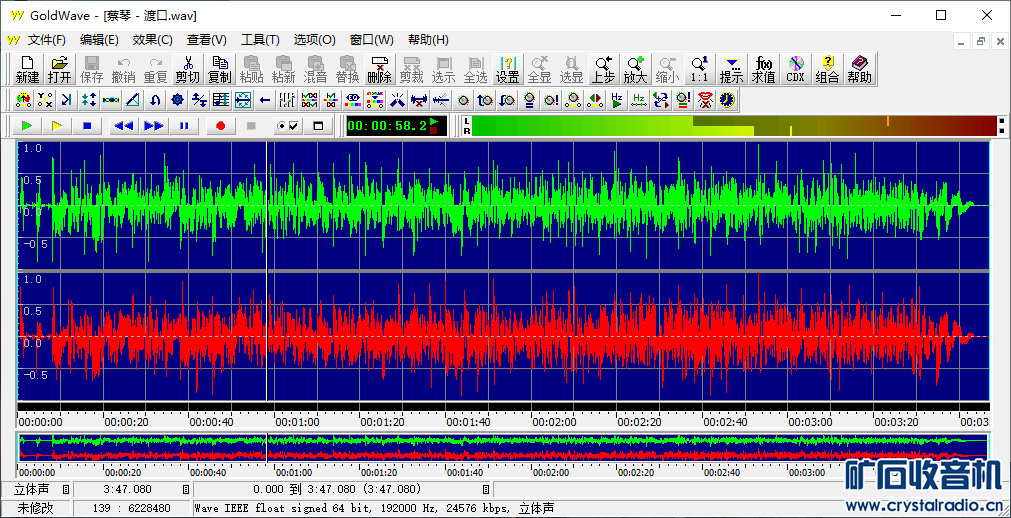1011x518 pixels.
Task: Open the 工具(T) menu
Action: click(260, 40)
